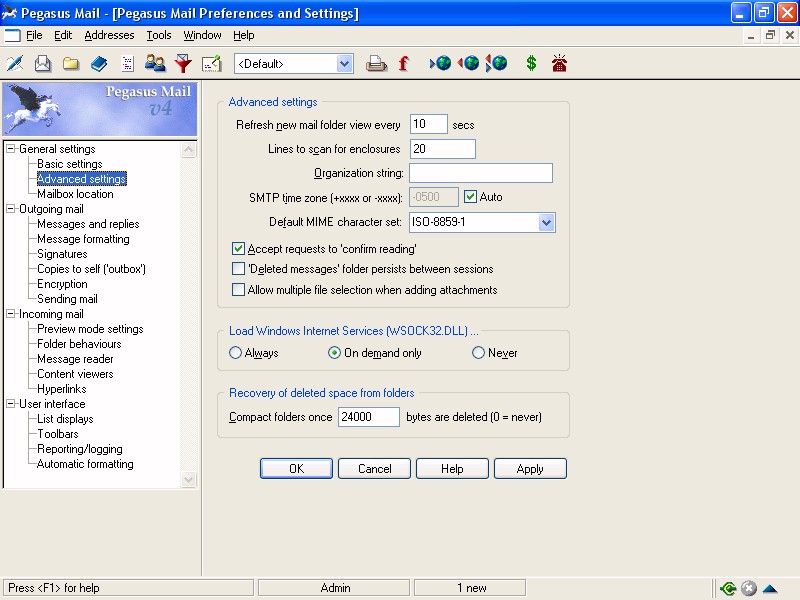Enable multiple file selection when adding attachments

(x=238, y=289)
